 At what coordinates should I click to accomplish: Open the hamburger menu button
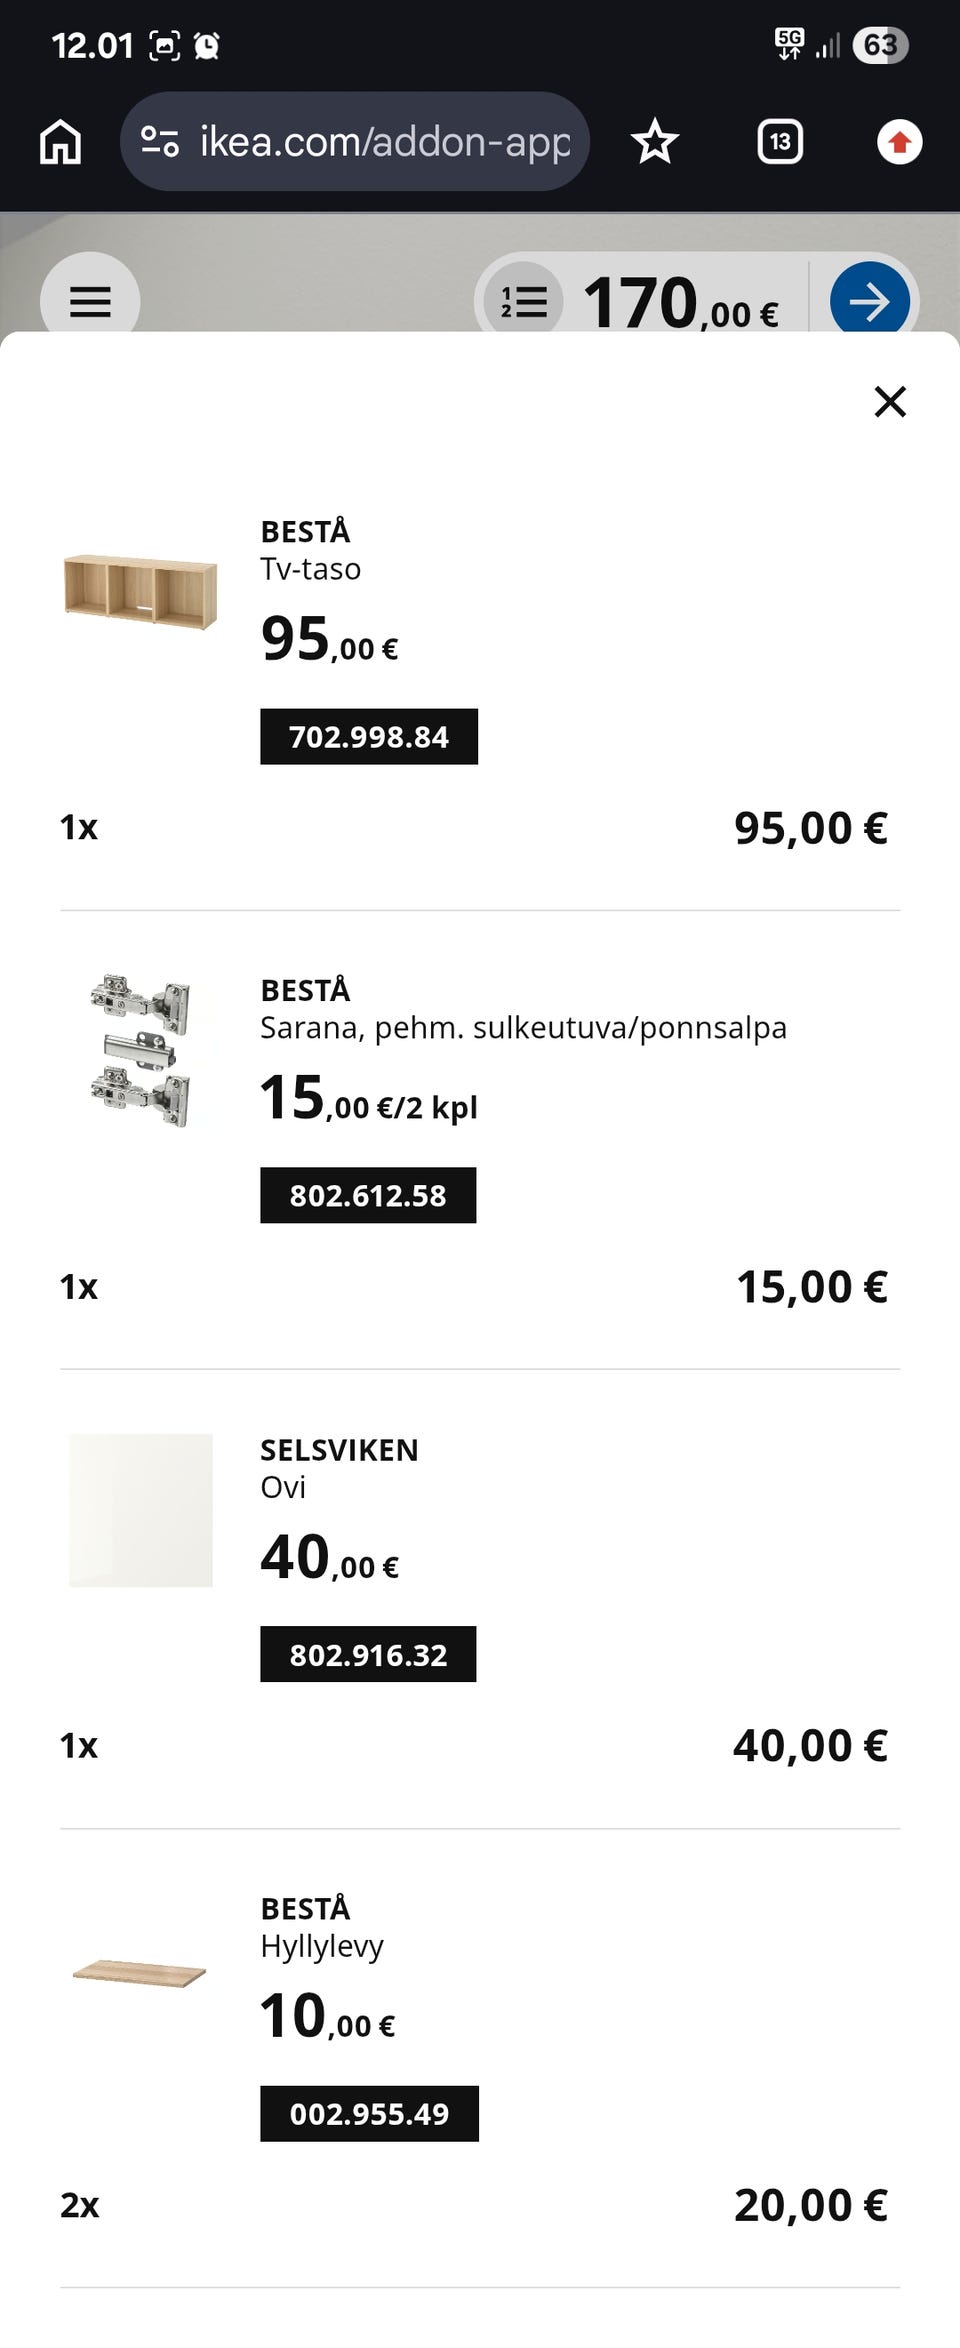[90, 300]
